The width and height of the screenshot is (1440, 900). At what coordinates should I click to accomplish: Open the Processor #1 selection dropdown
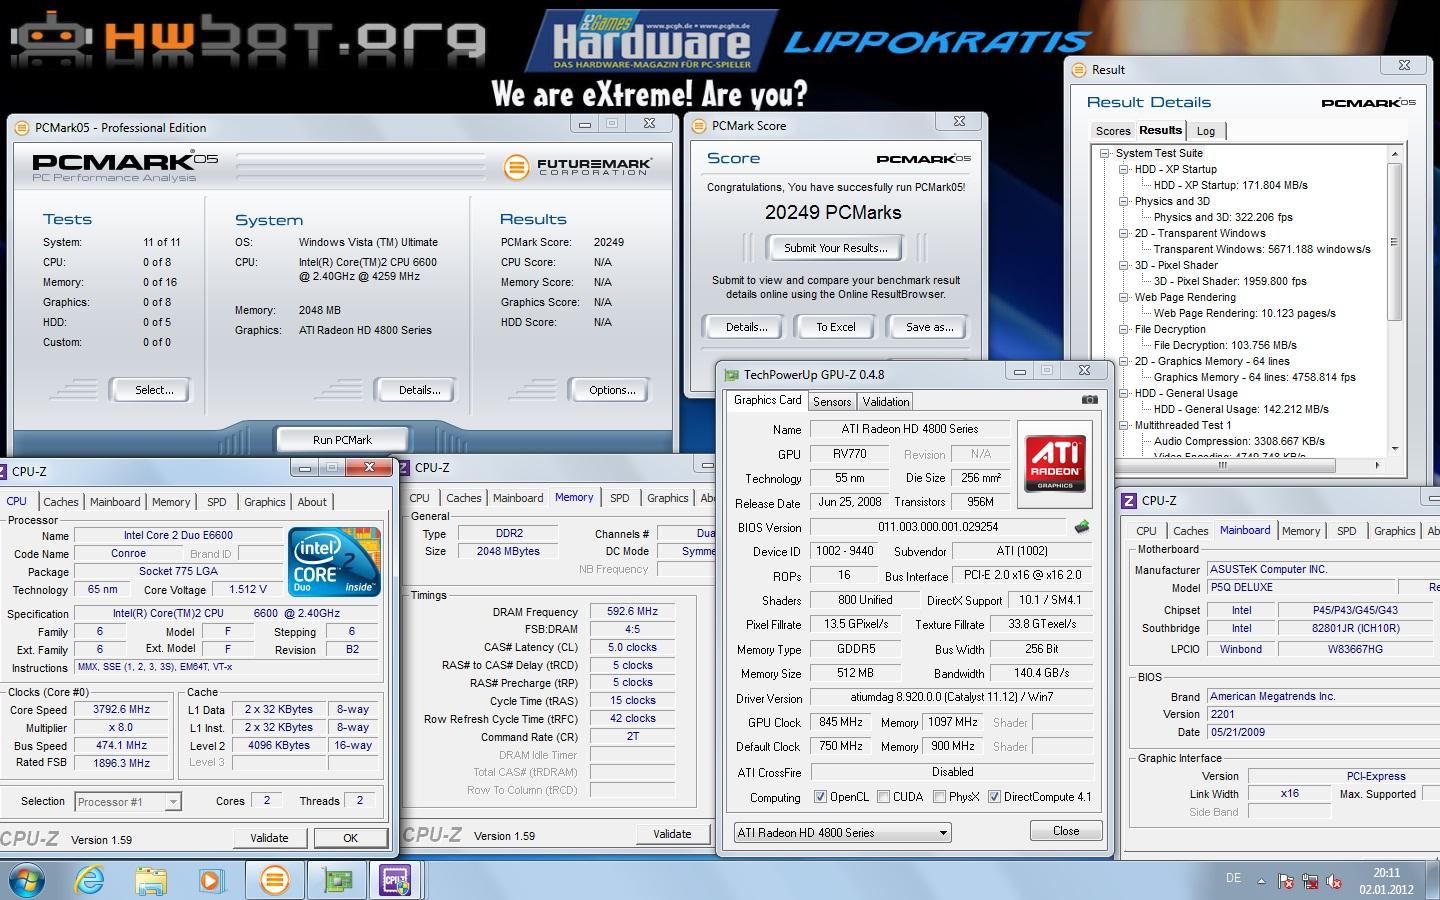click(128, 802)
